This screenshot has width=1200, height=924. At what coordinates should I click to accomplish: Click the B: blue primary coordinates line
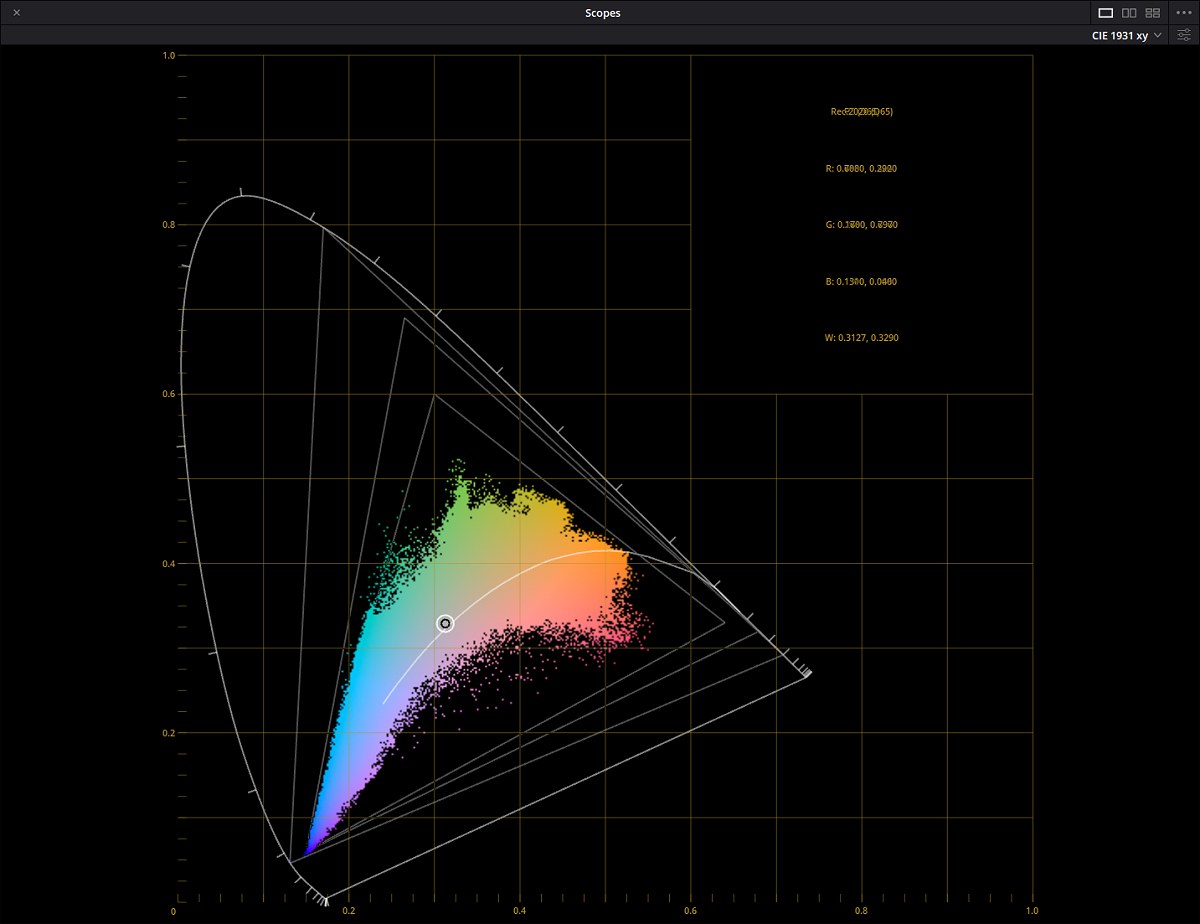point(861,282)
